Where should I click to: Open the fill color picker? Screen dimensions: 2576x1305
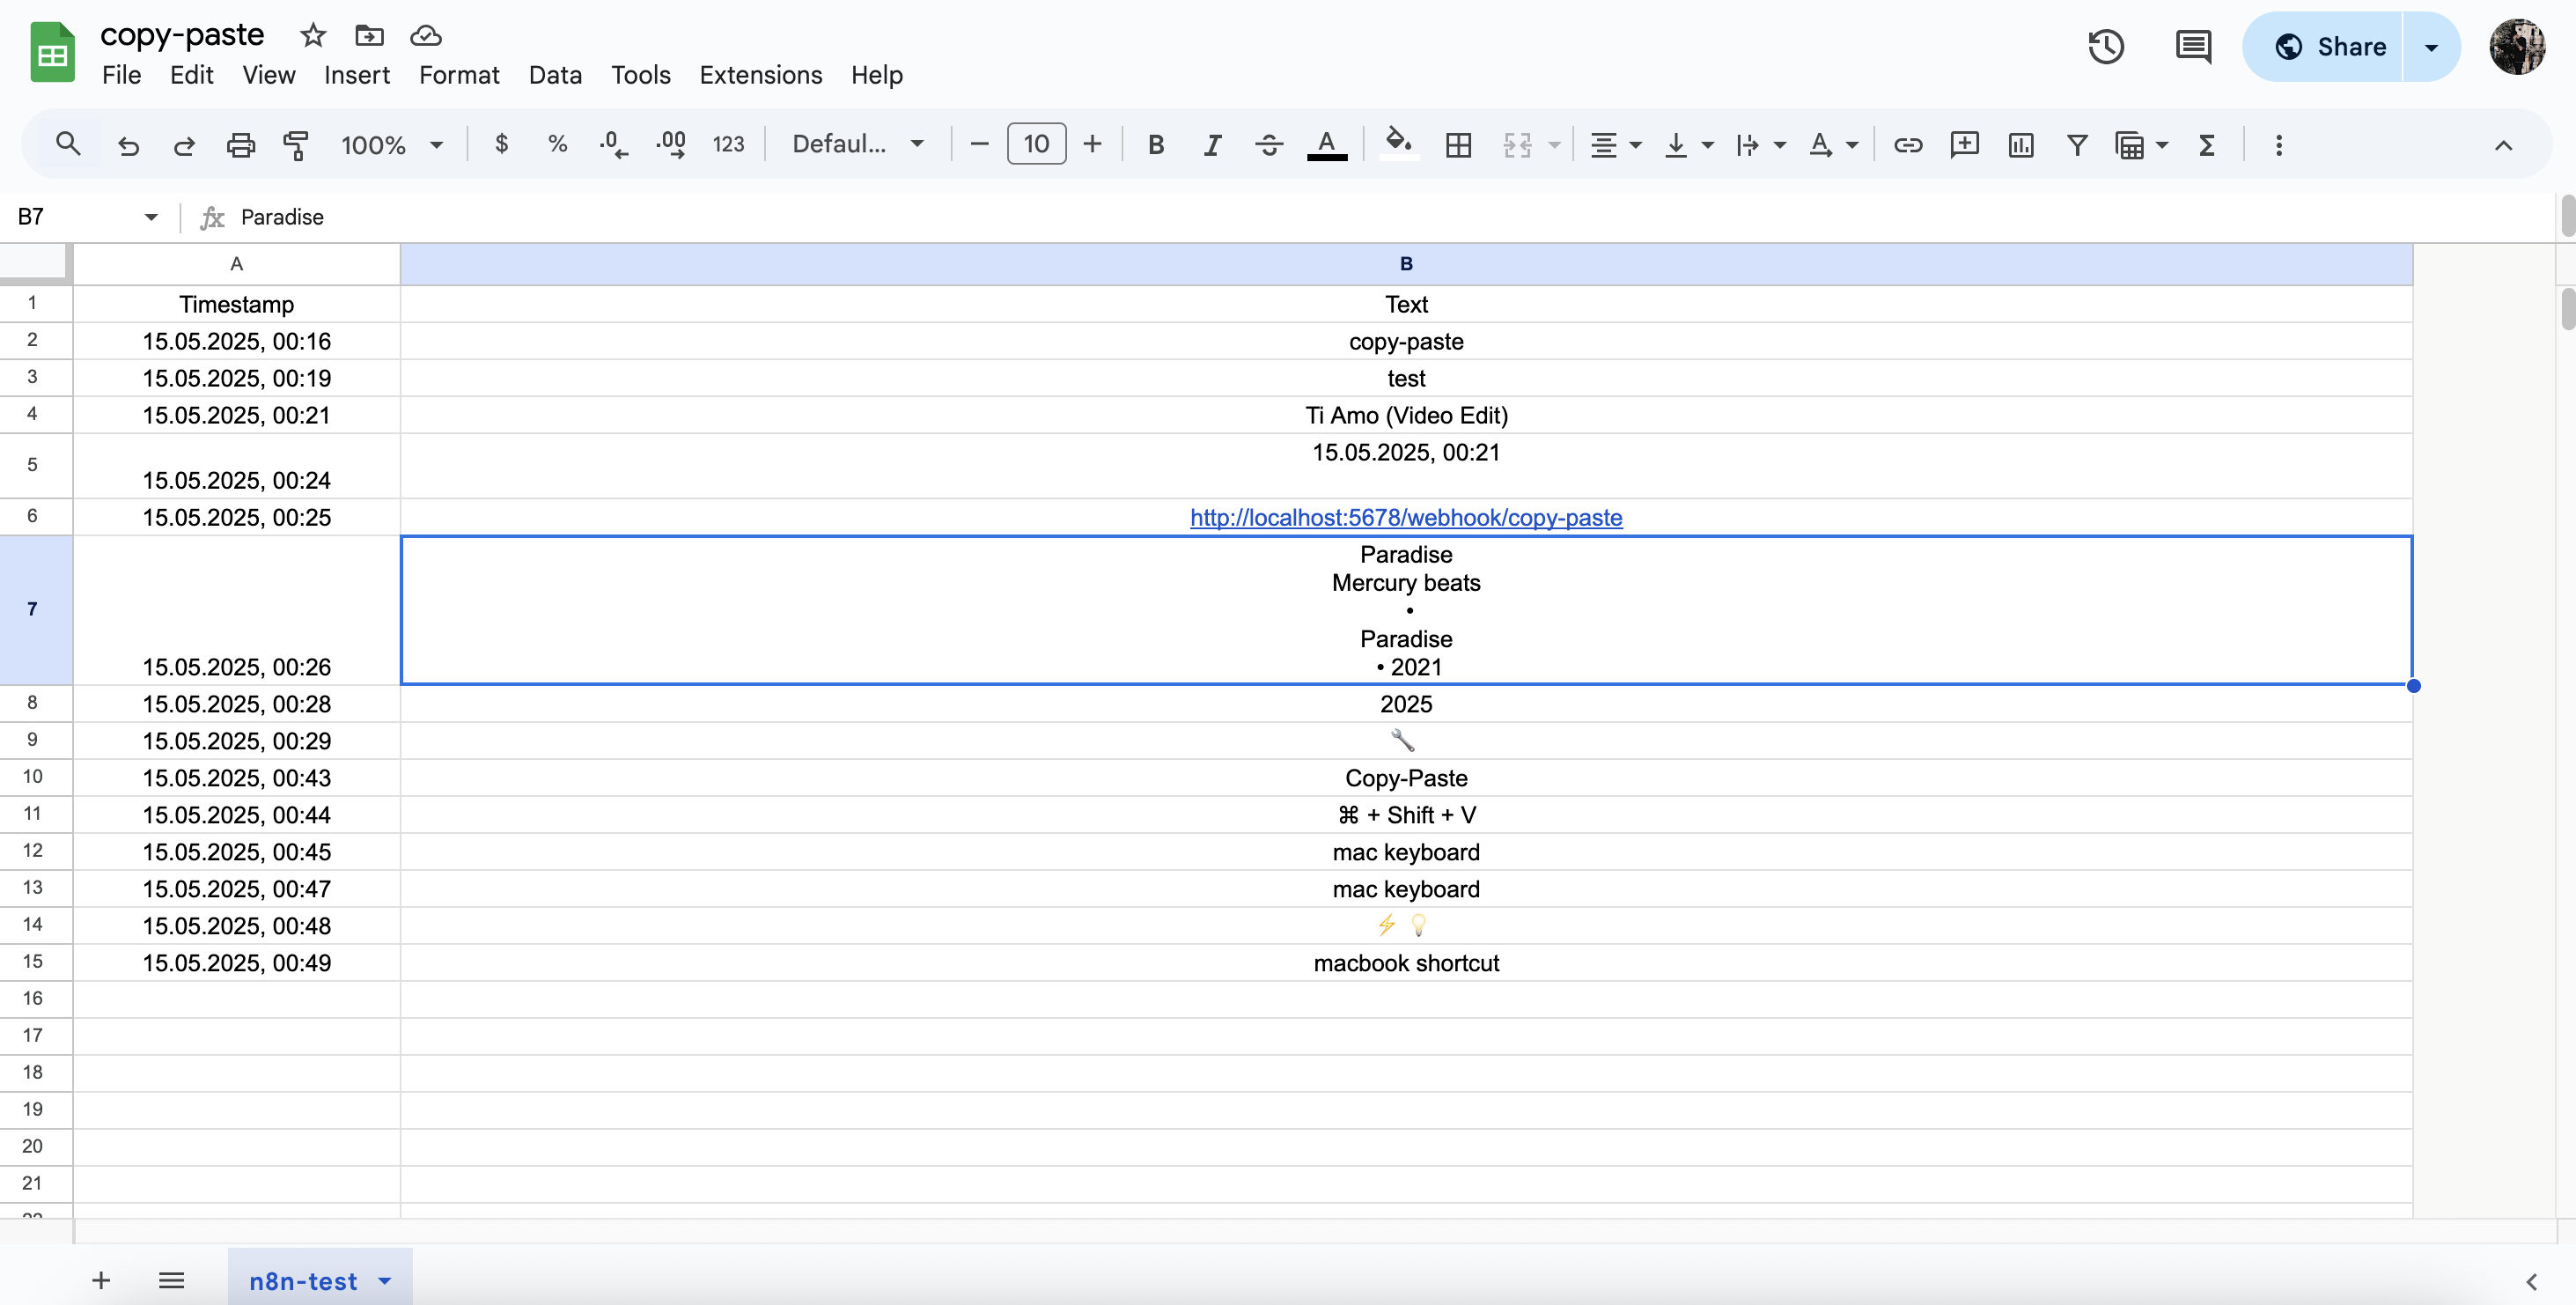pyautogui.click(x=1397, y=145)
